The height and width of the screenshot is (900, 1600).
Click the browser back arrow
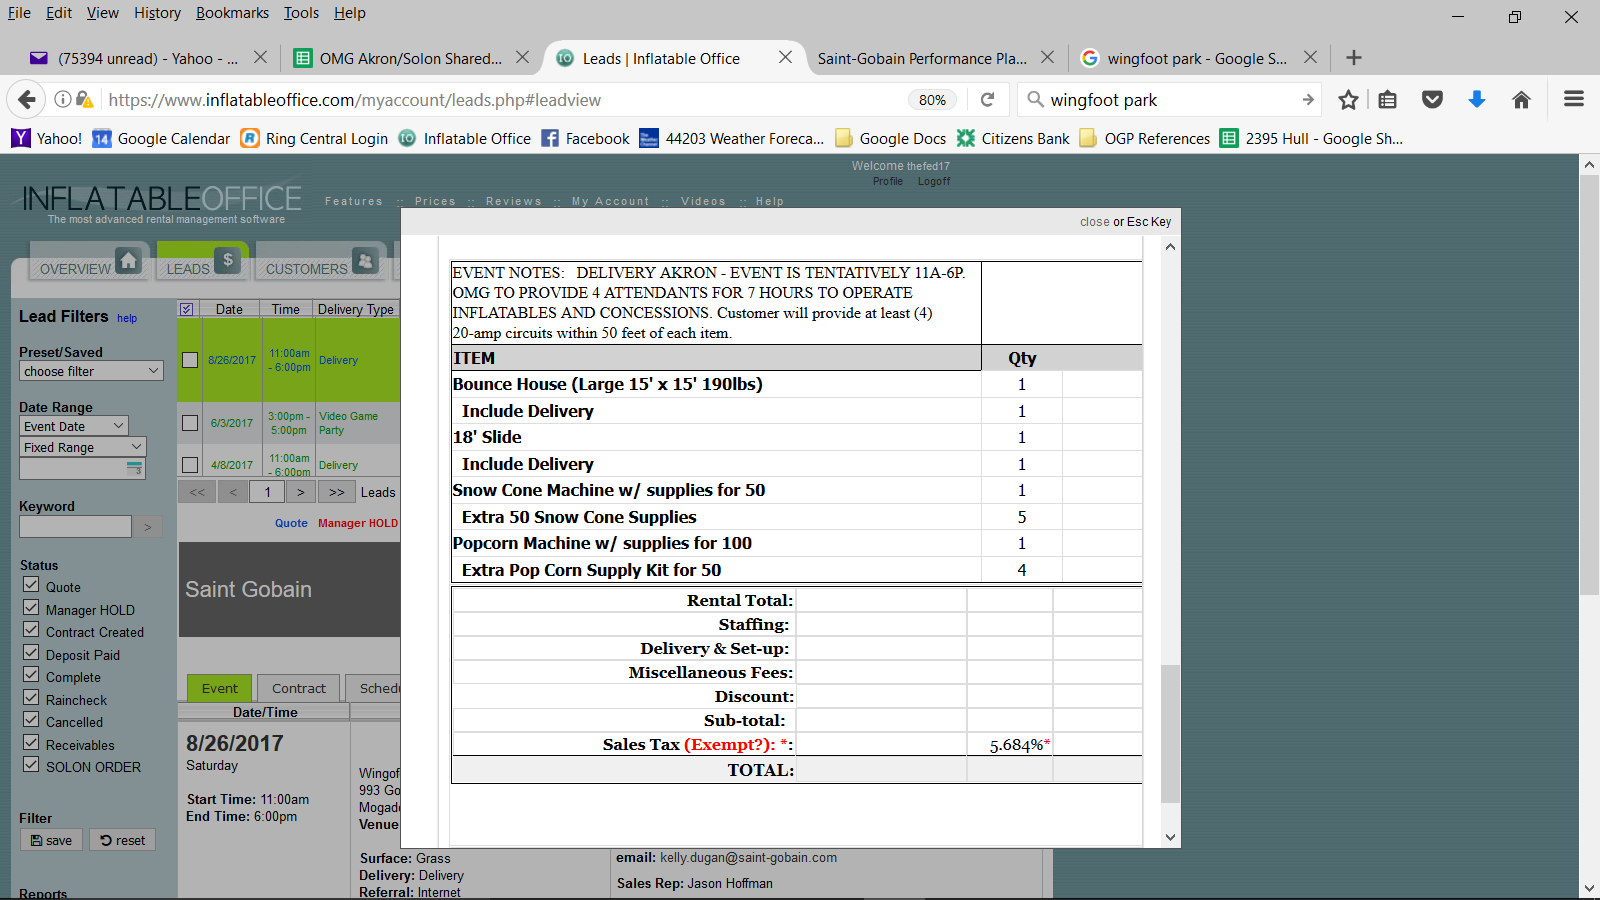27,100
